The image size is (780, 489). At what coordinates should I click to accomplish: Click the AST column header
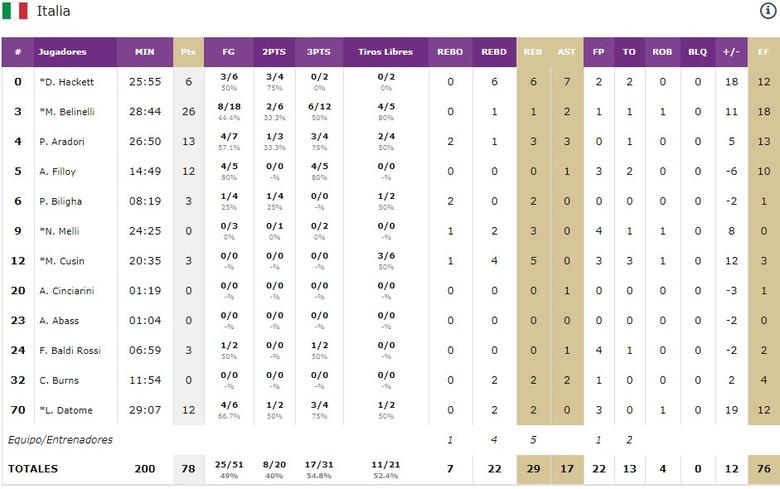point(566,52)
